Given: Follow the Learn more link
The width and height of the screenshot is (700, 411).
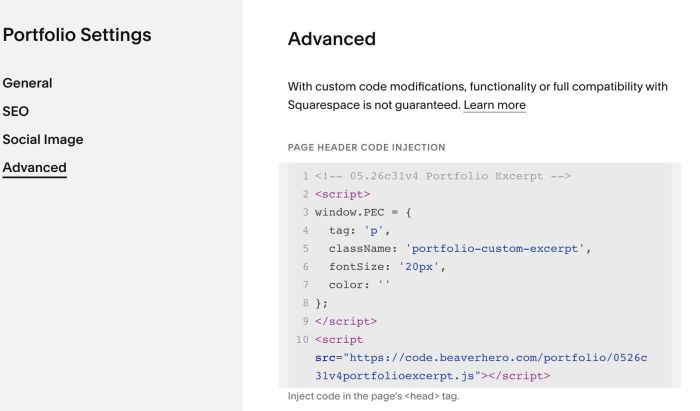Looking at the screenshot, I should click(495, 105).
